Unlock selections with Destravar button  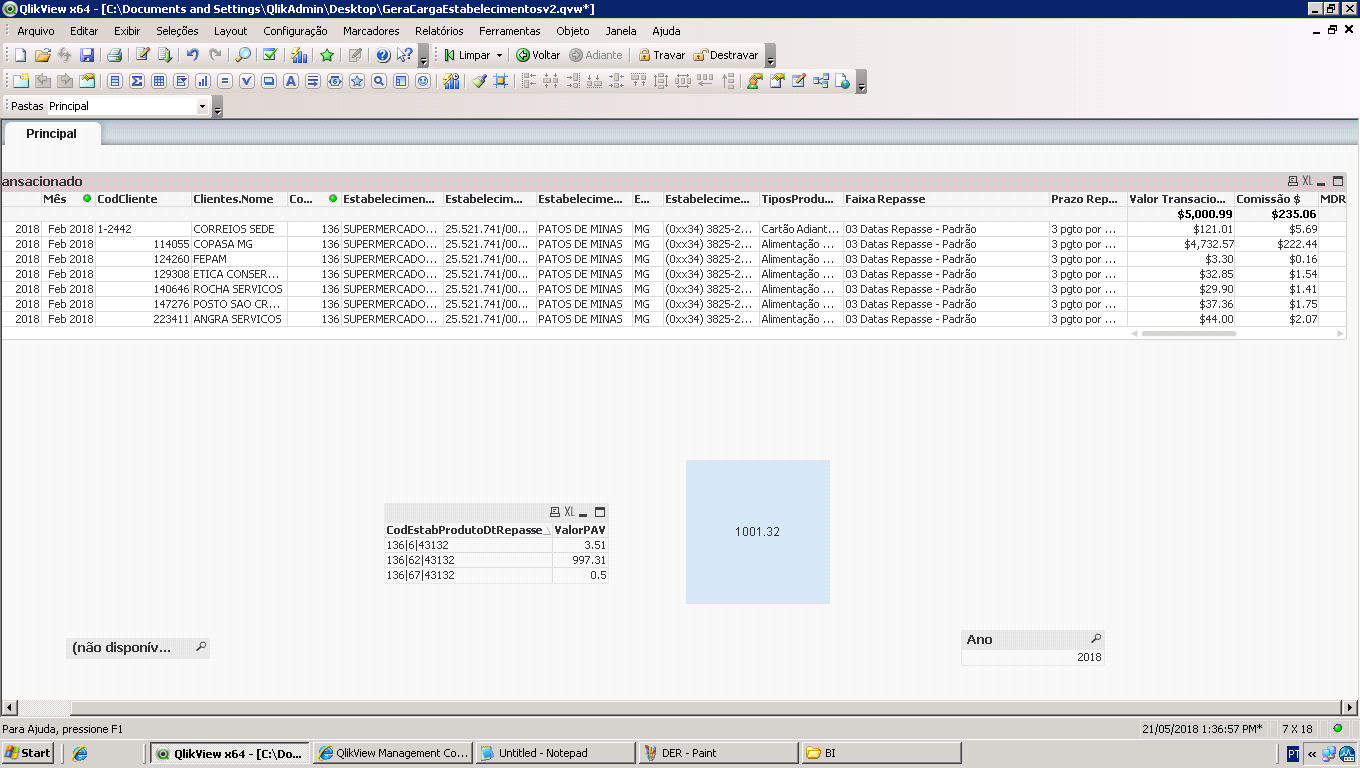pyautogui.click(x=726, y=55)
